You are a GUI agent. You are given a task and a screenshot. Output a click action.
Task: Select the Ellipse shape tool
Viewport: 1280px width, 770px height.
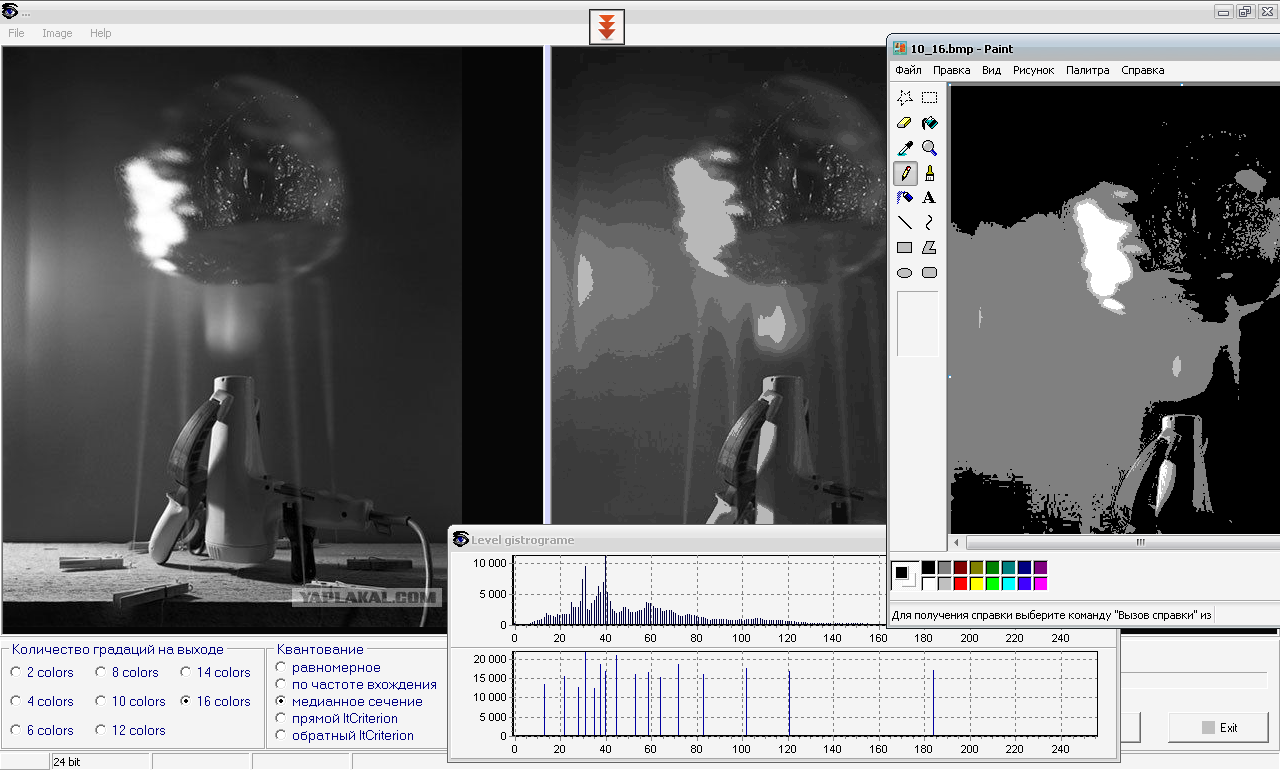[904, 273]
